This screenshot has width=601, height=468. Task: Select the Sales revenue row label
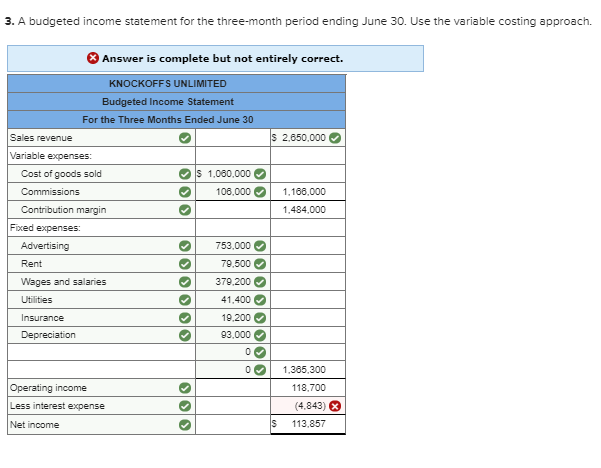click(41, 138)
